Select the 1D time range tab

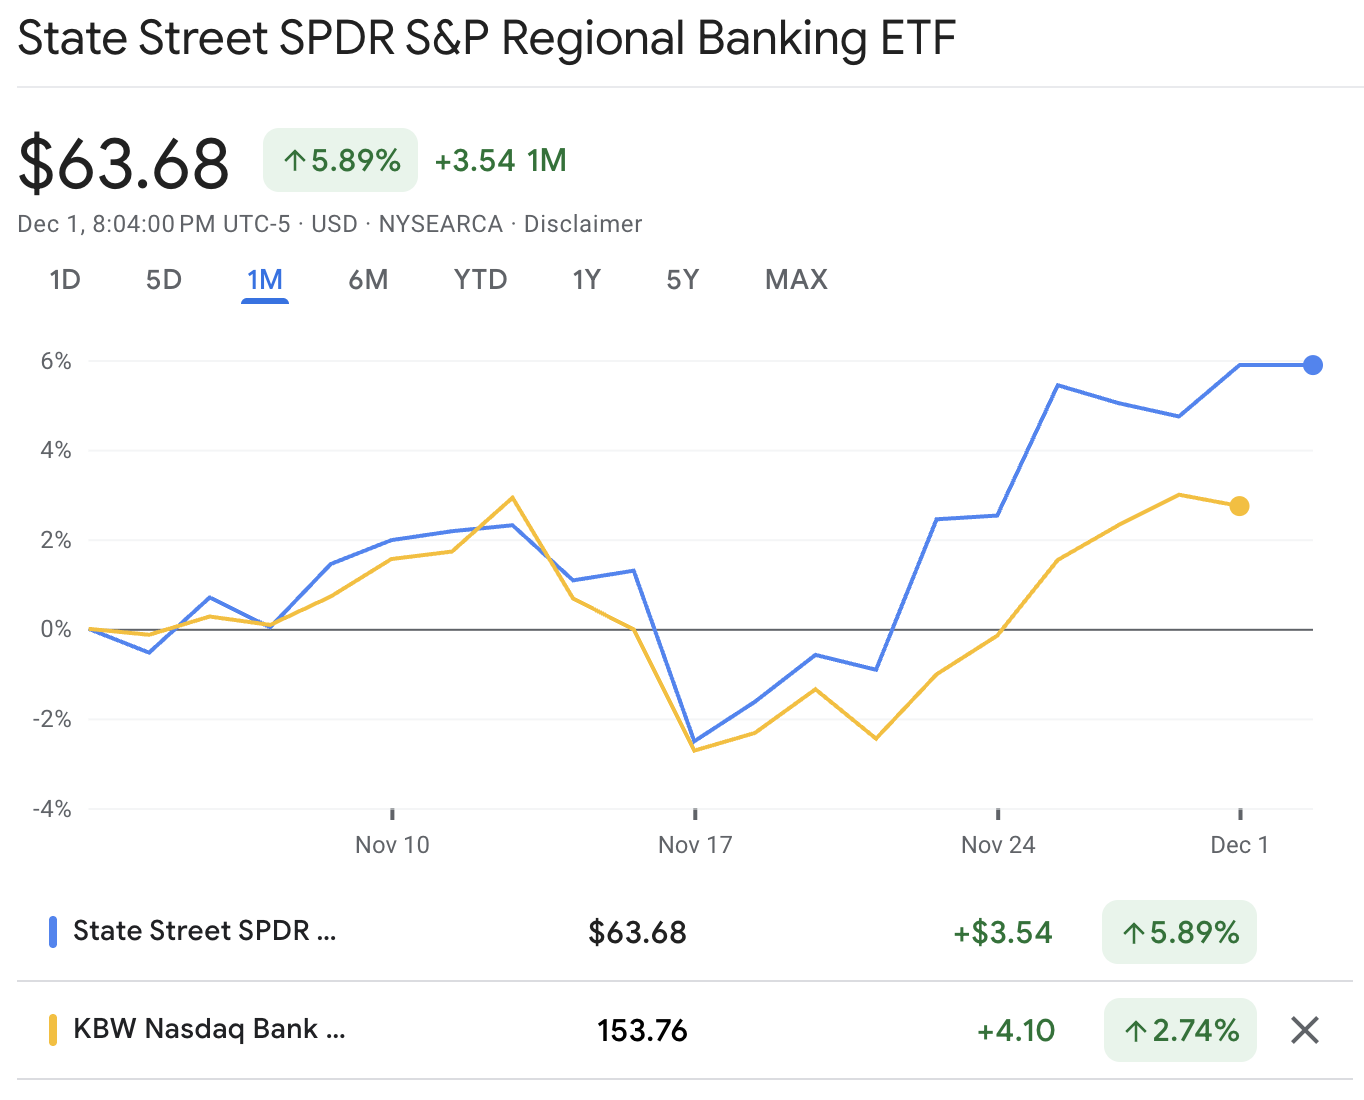(65, 280)
